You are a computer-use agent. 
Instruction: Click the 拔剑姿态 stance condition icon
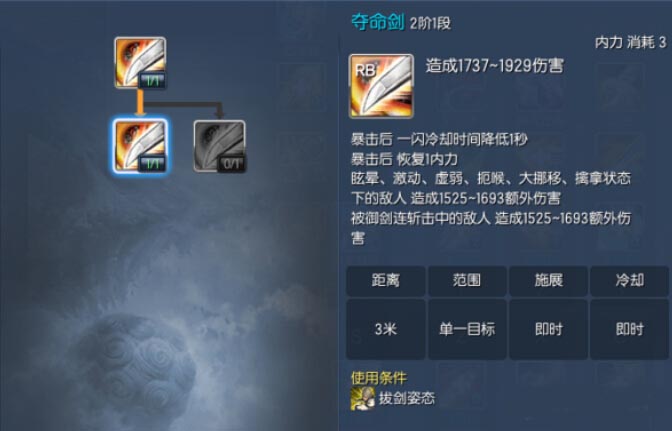point(362,399)
